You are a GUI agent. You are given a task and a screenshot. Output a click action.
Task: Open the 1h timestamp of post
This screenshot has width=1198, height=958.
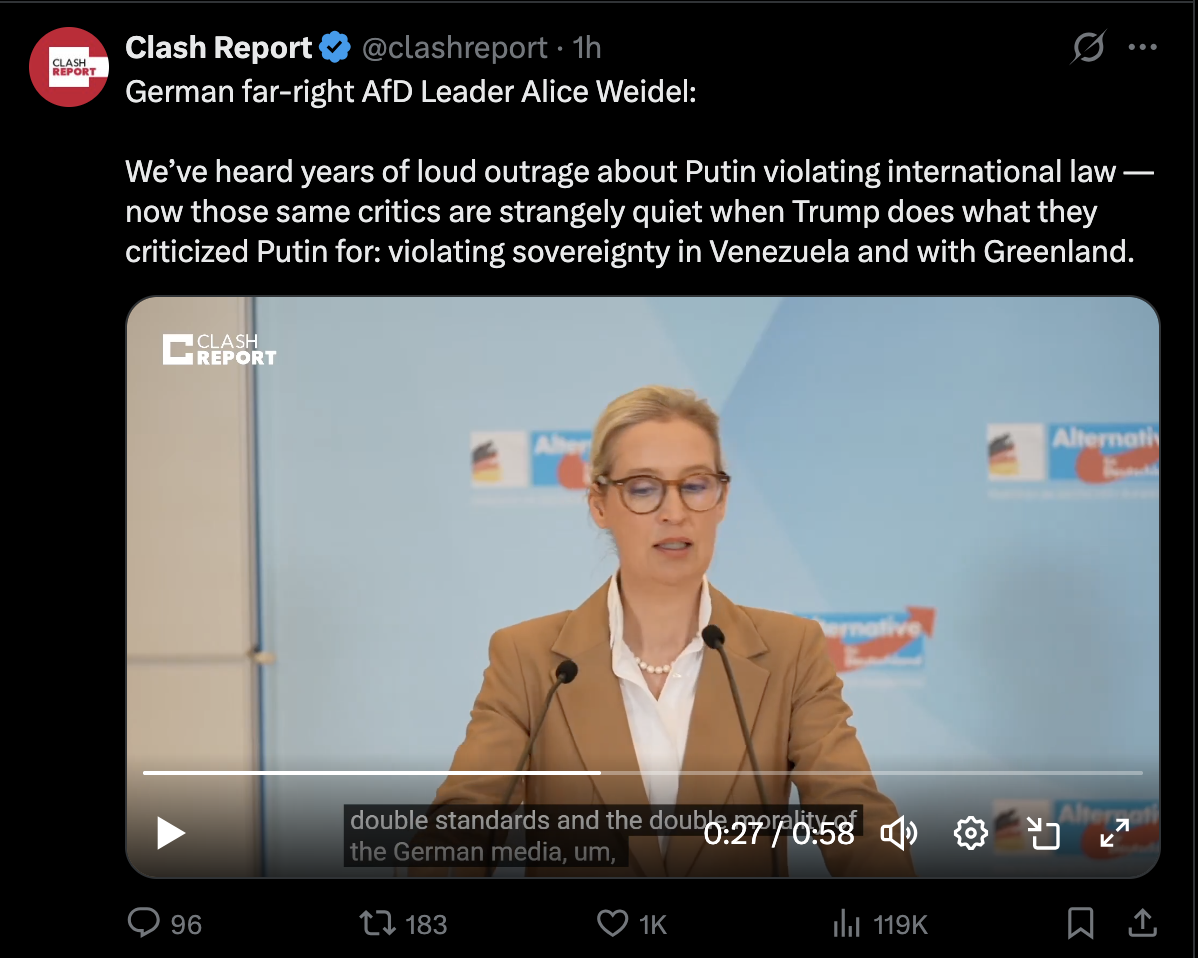pyautogui.click(x=587, y=48)
